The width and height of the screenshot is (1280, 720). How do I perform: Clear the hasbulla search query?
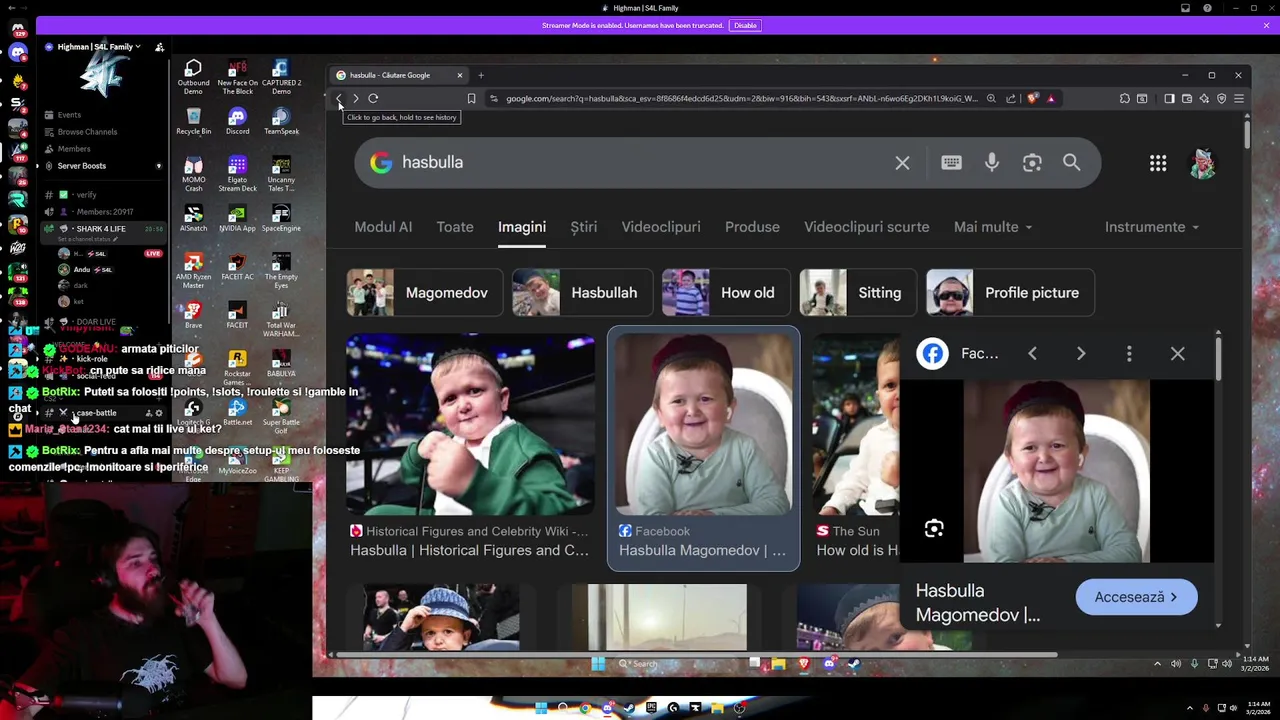[x=902, y=162]
